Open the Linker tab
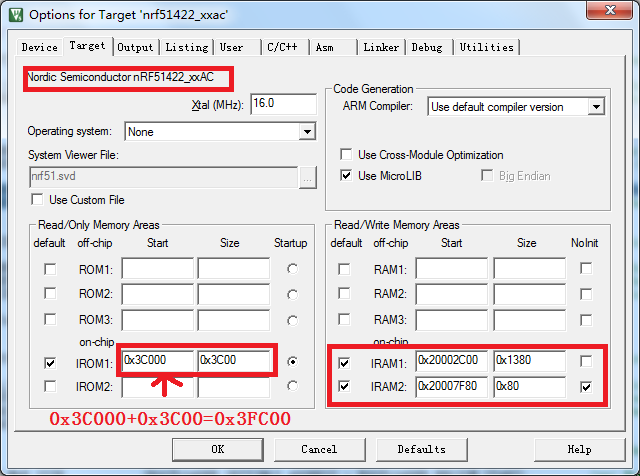Viewport: 640px width, 476px height. coord(381,47)
